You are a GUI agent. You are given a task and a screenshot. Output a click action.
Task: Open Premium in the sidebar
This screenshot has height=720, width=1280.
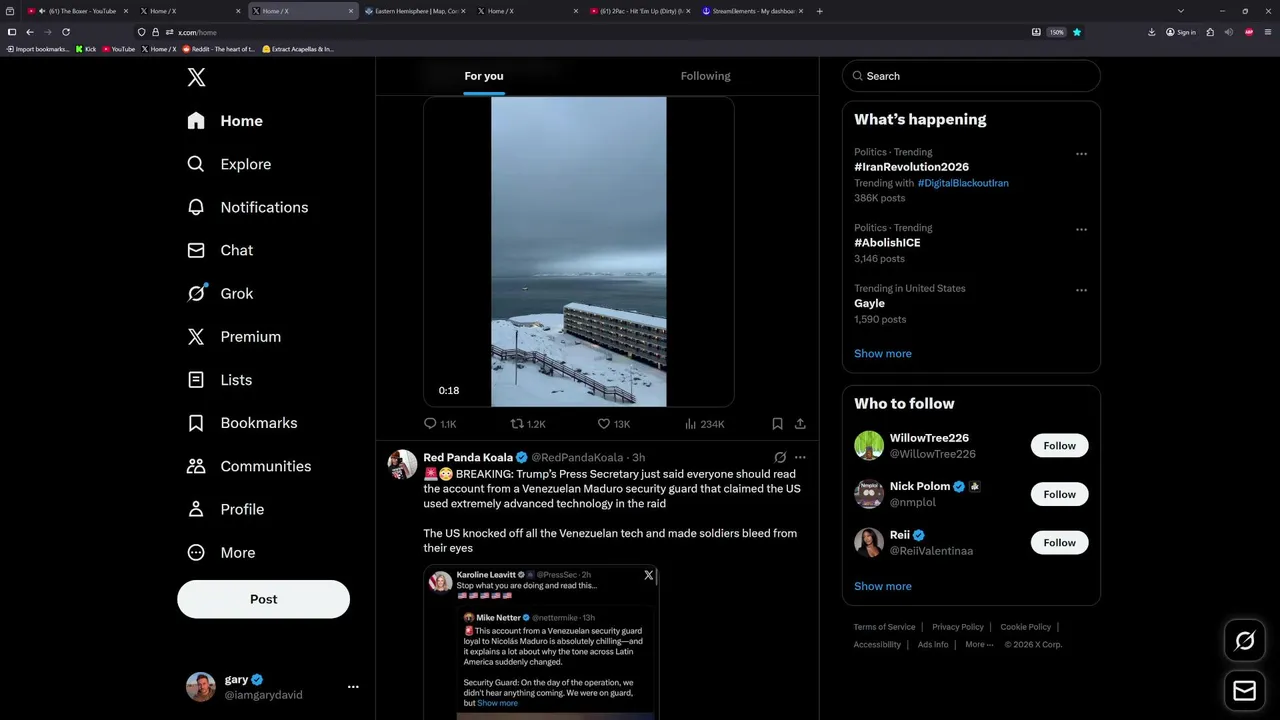(234, 337)
